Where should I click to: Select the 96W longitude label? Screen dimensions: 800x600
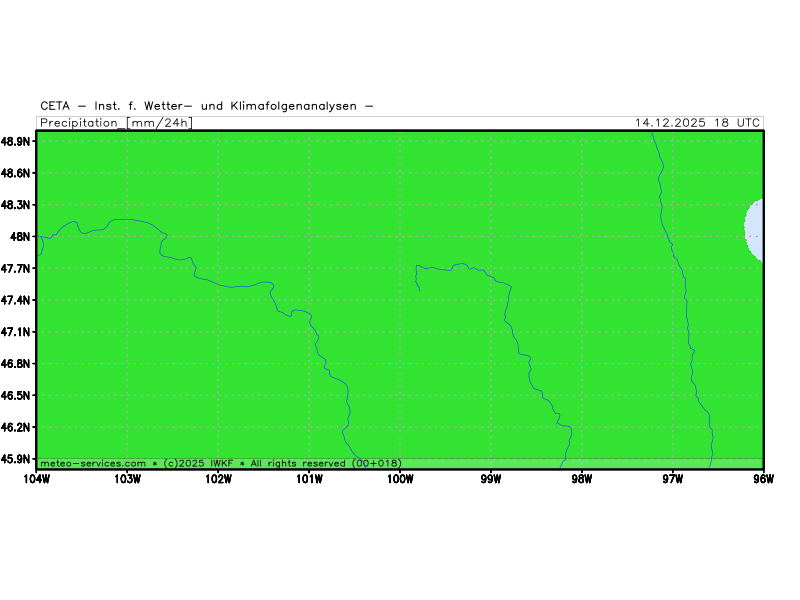(763, 478)
